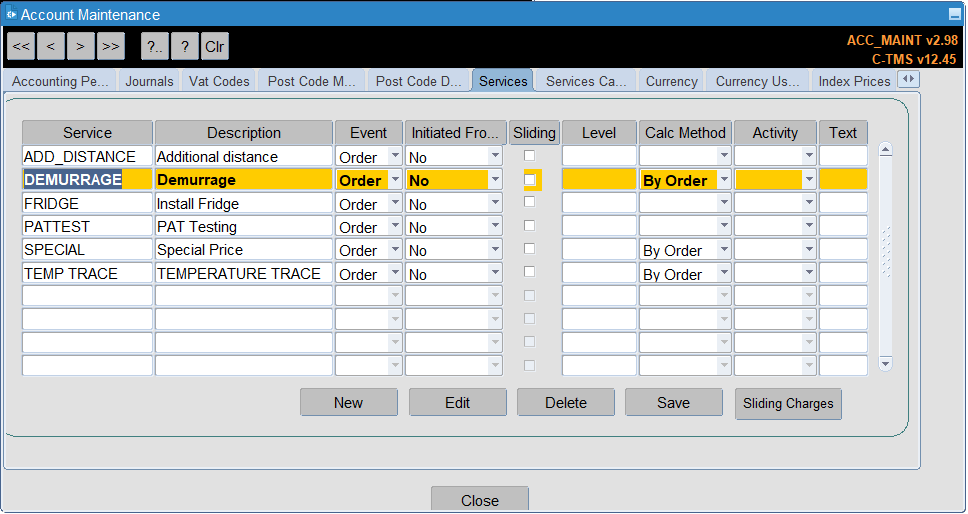968x514 pixels.
Task: Select the Services Ca... tab
Action: (586, 81)
